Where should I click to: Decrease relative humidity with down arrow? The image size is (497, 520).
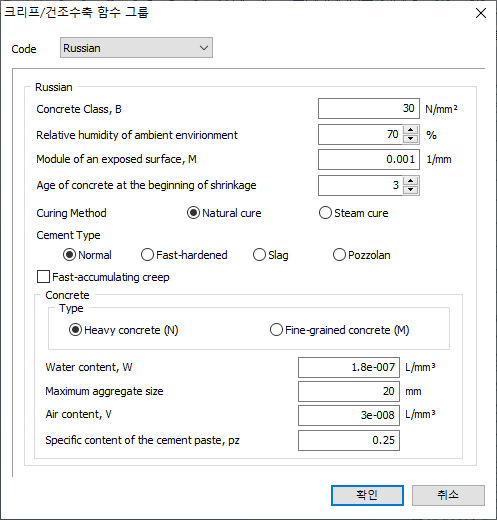pyautogui.click(x=411, y=139)
